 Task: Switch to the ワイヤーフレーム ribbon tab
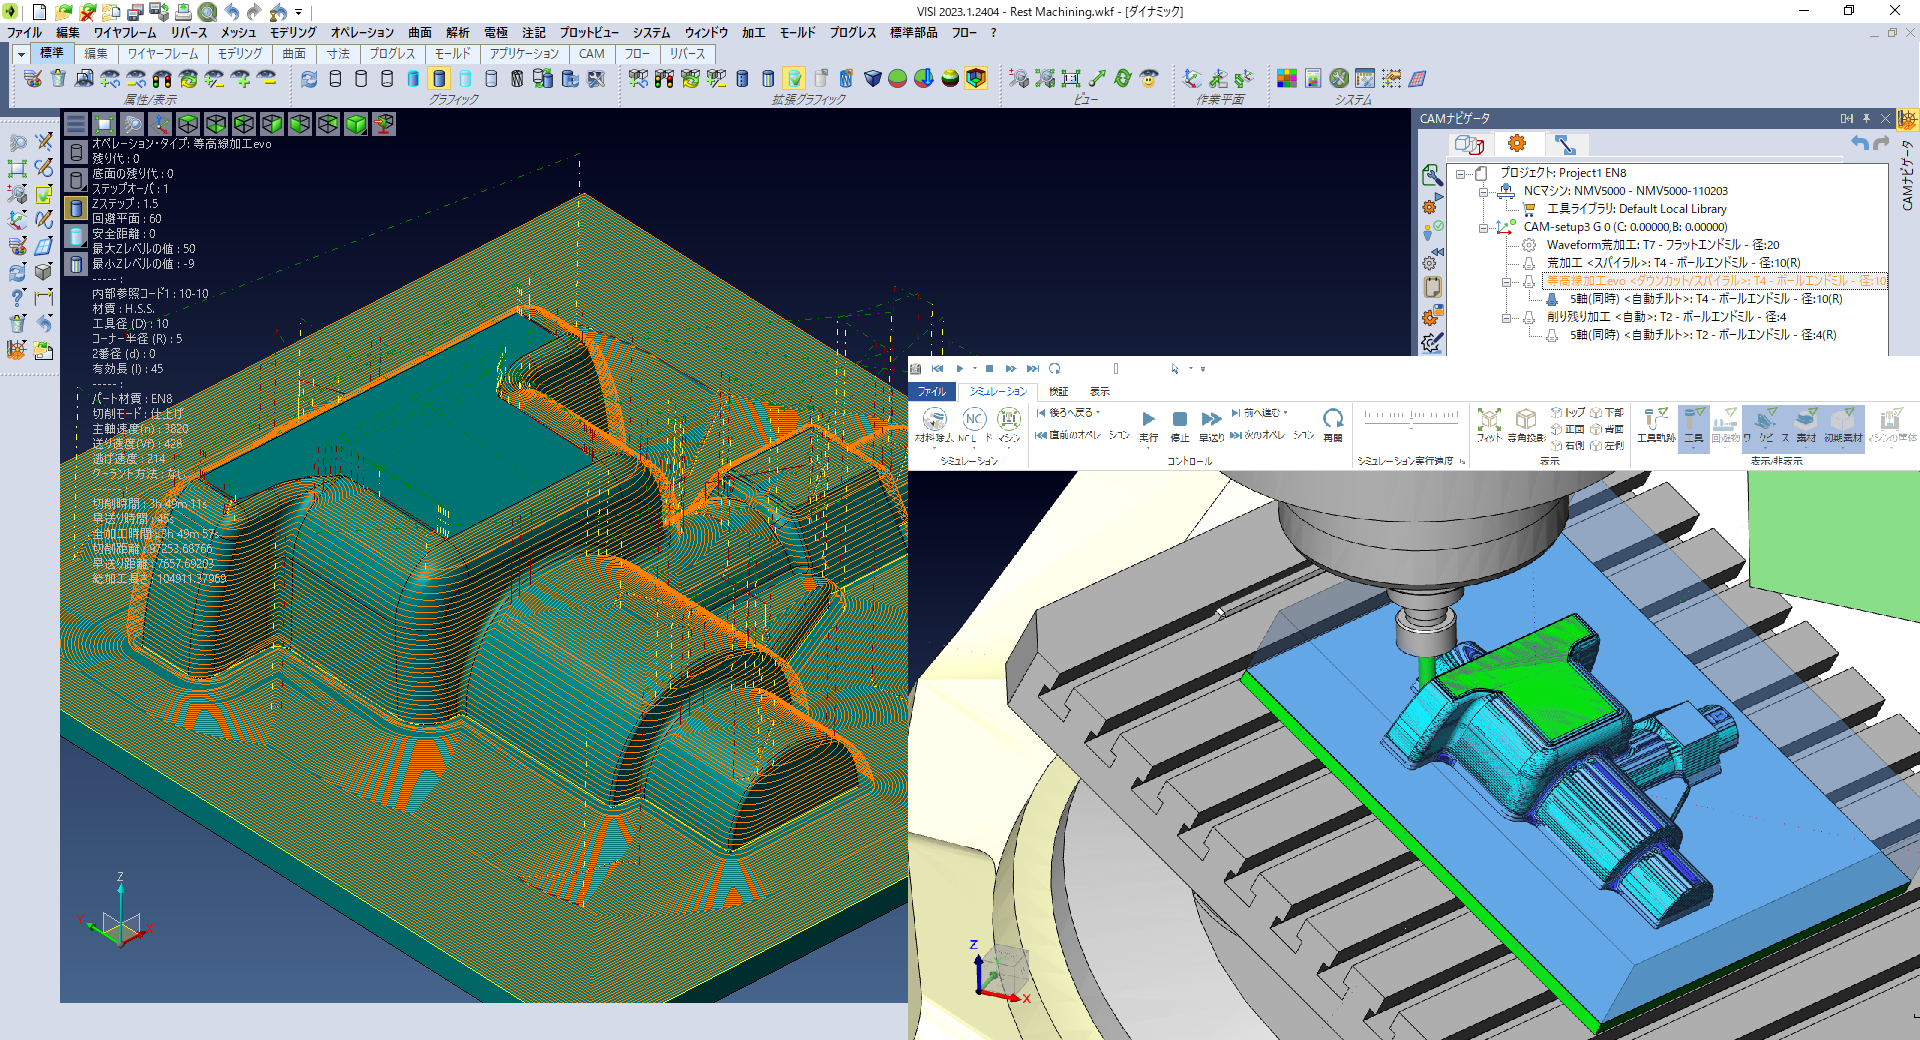pos(162,54)
